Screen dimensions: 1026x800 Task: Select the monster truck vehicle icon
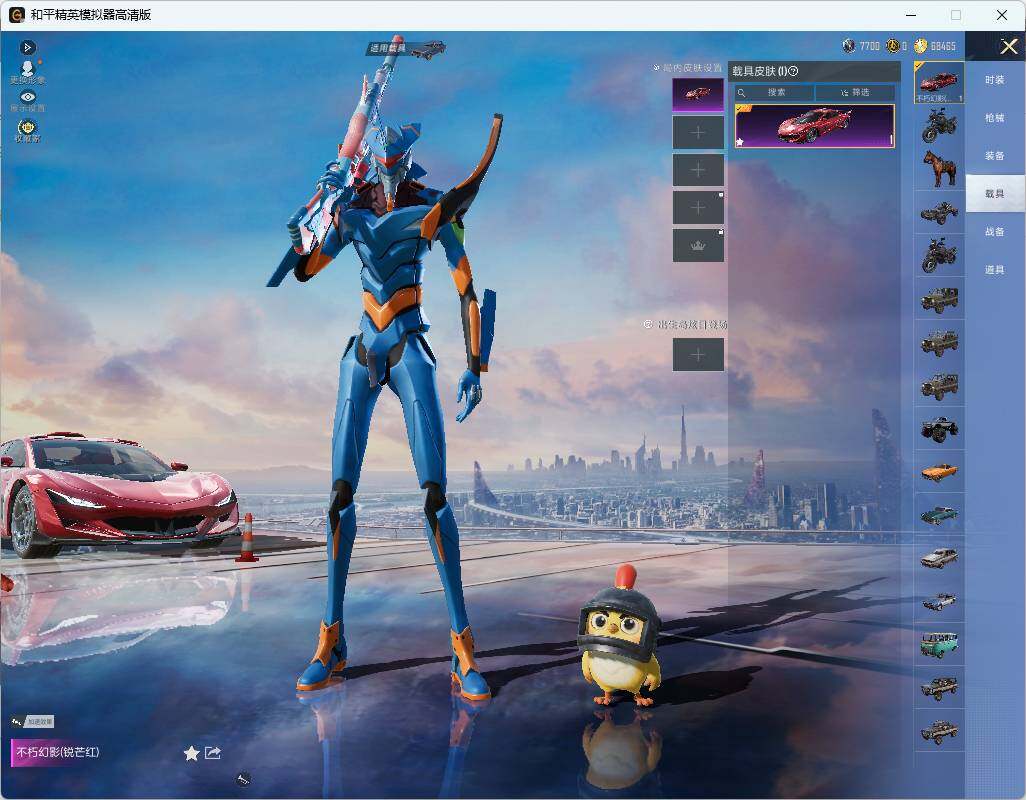pyautogui.click(x=939, y=428)
